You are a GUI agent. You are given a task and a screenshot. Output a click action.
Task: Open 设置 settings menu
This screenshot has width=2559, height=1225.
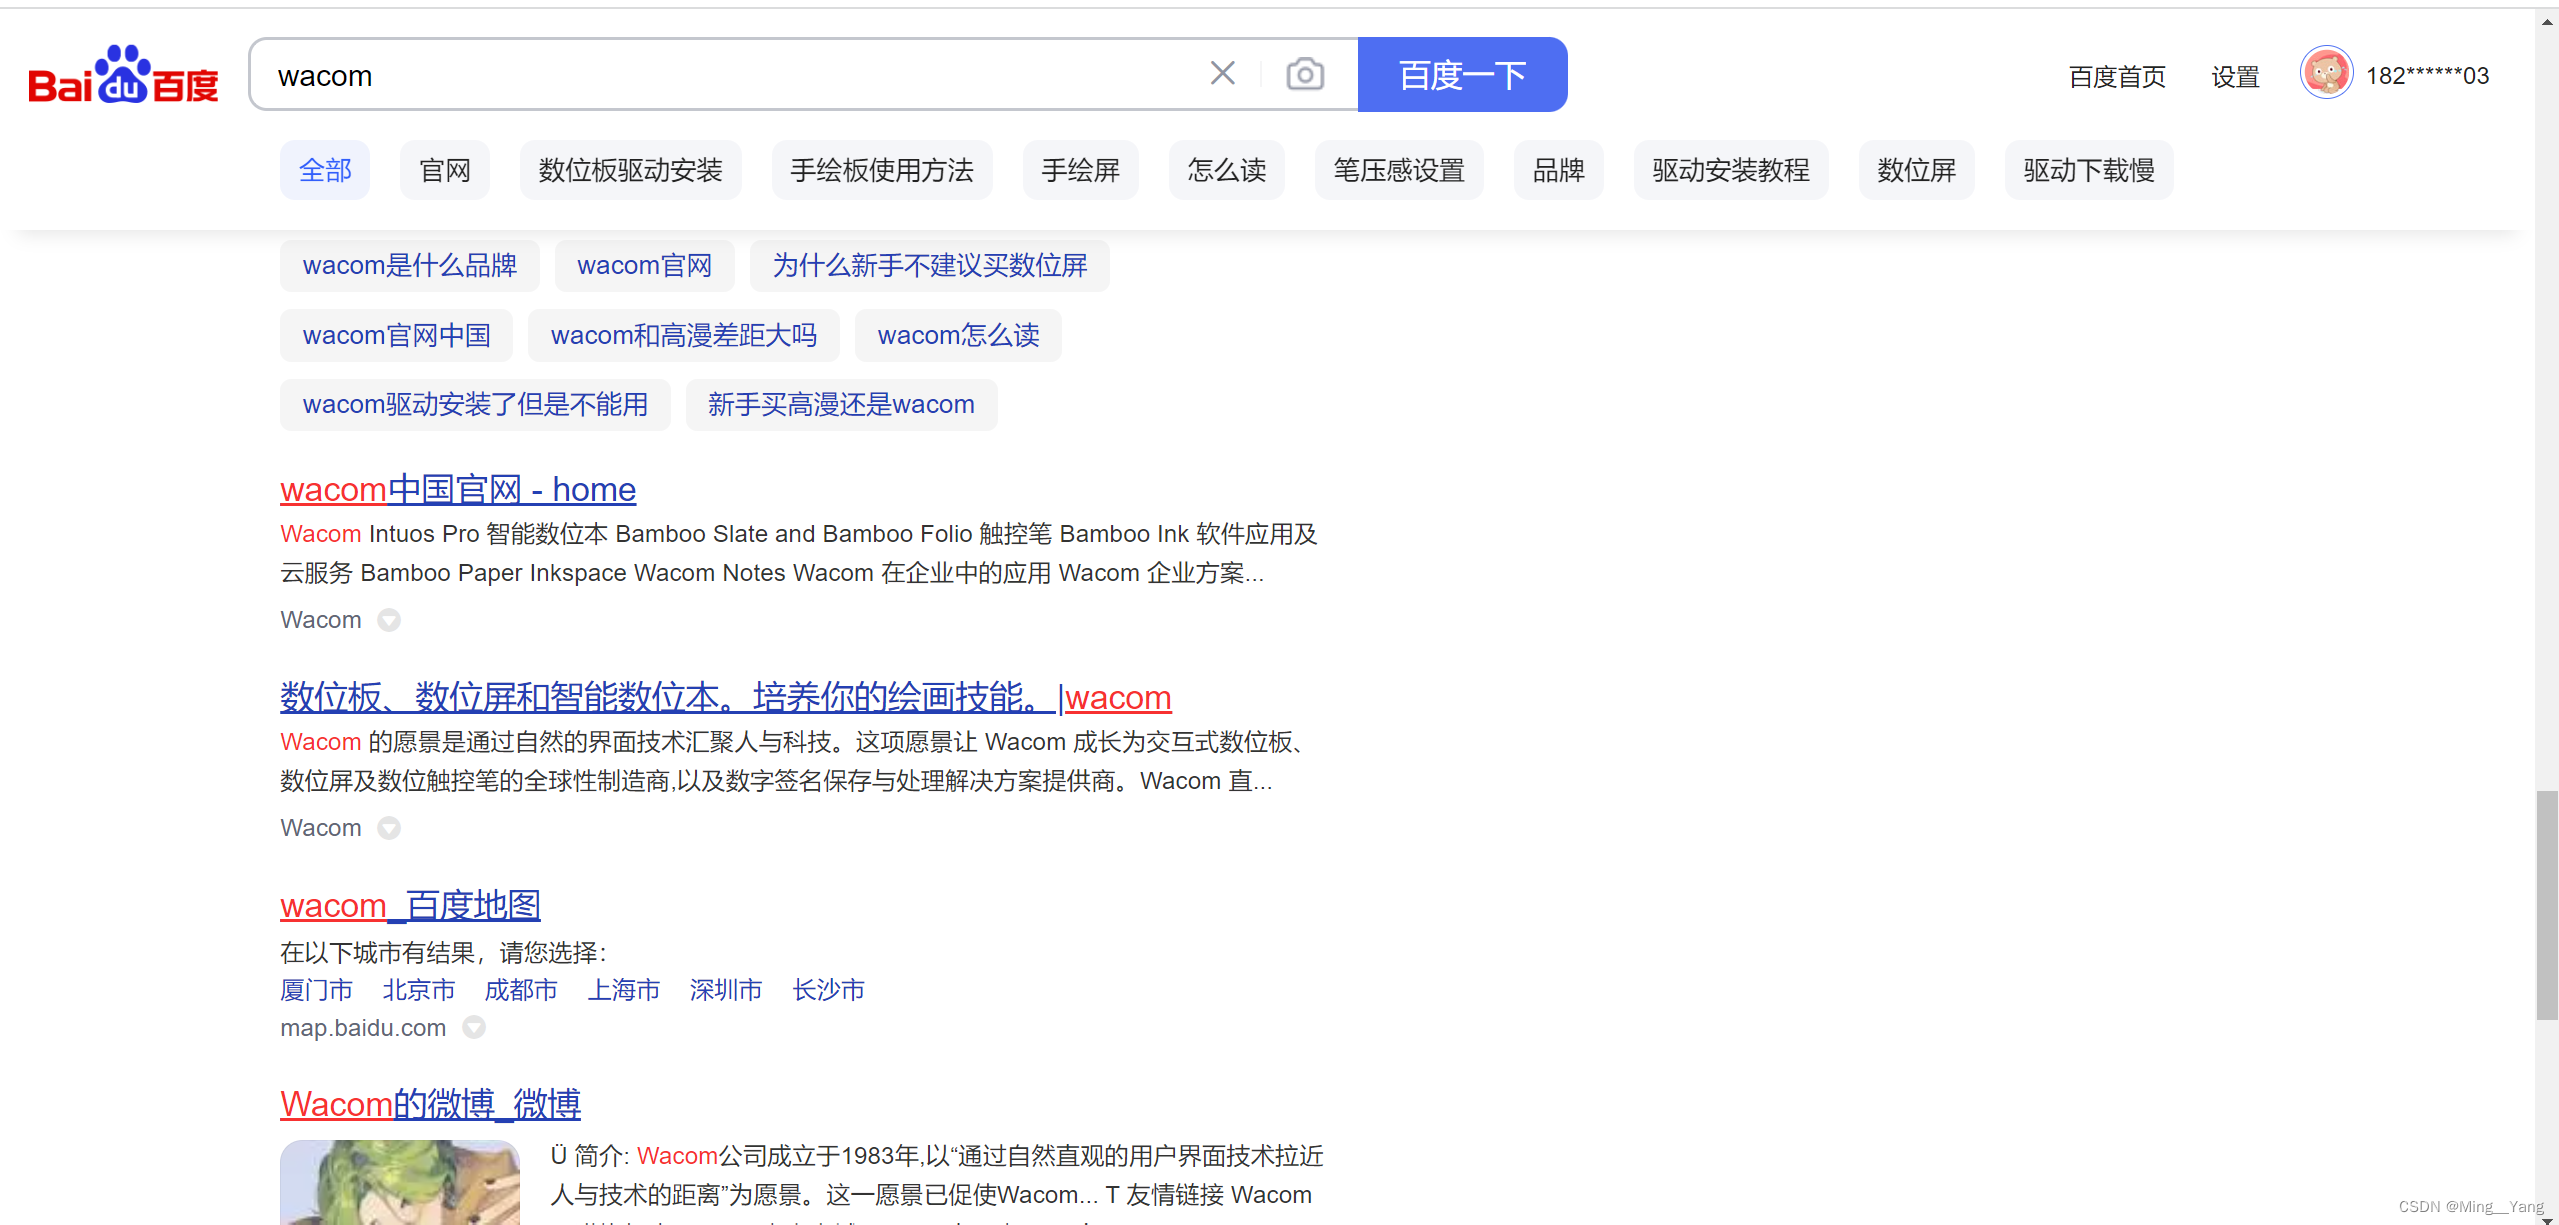click(x=2236, y=76)
